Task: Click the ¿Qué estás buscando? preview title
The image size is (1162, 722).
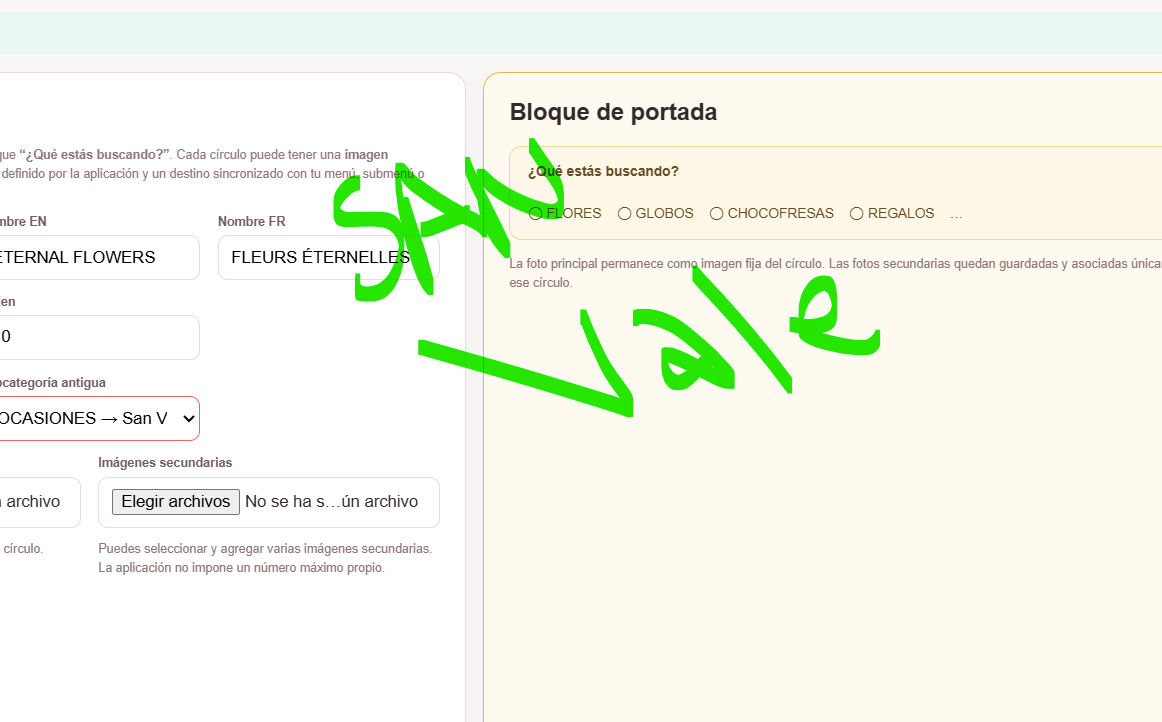Action: pyautogui.click(x=603, y=171)
